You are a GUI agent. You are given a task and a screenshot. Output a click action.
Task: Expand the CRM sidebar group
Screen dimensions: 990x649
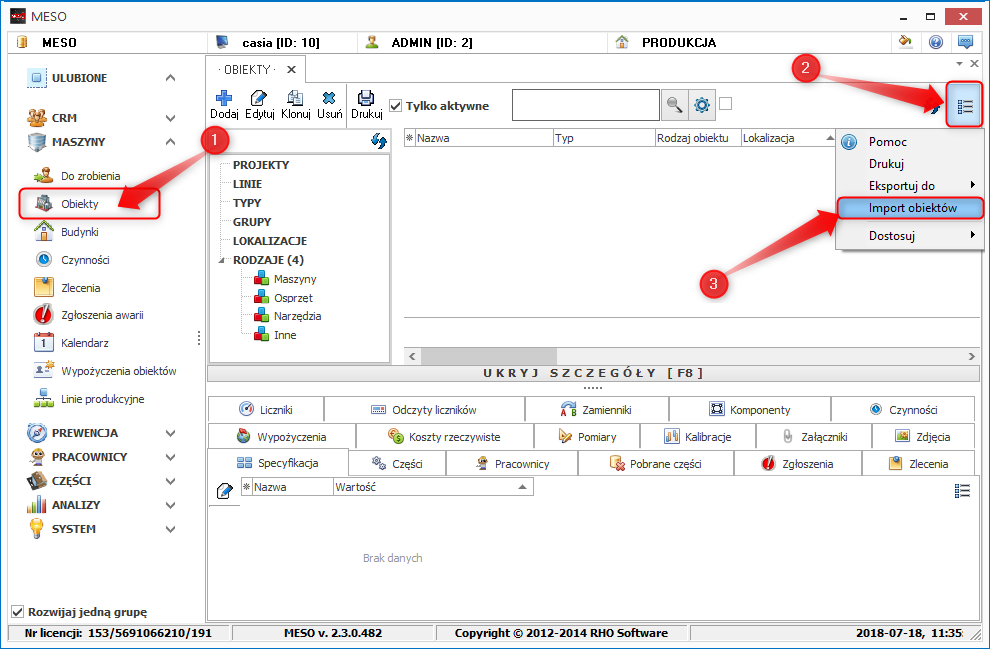170,118
